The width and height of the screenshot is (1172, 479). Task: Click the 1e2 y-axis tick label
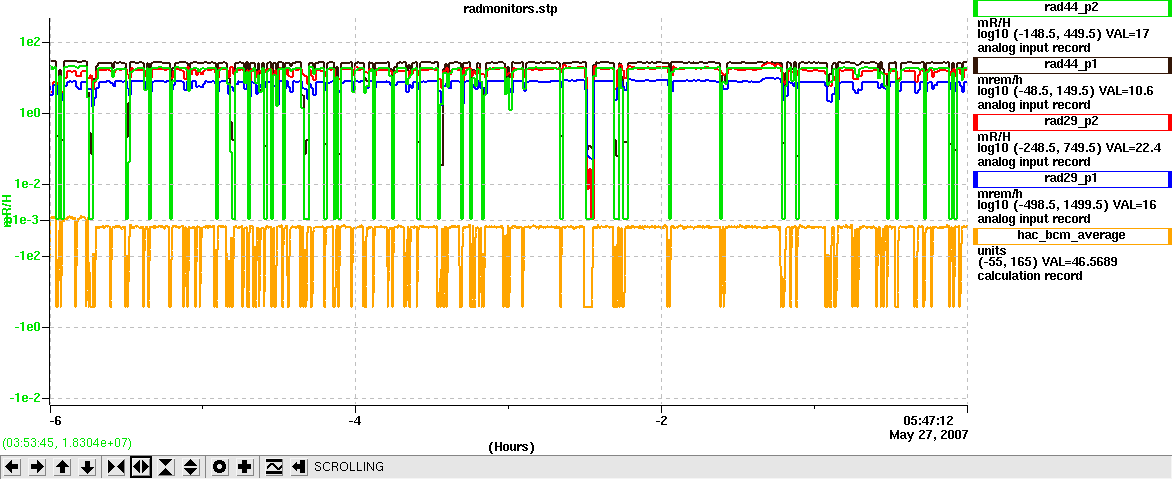(x=29, y=42)
